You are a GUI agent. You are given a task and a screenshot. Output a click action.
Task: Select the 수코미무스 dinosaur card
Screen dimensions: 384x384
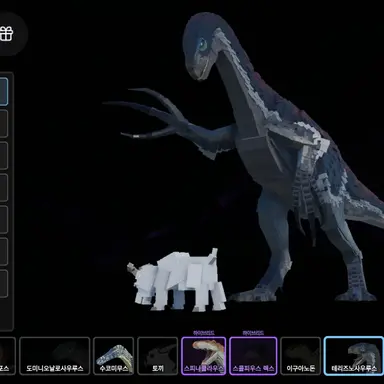click(114, 356)
